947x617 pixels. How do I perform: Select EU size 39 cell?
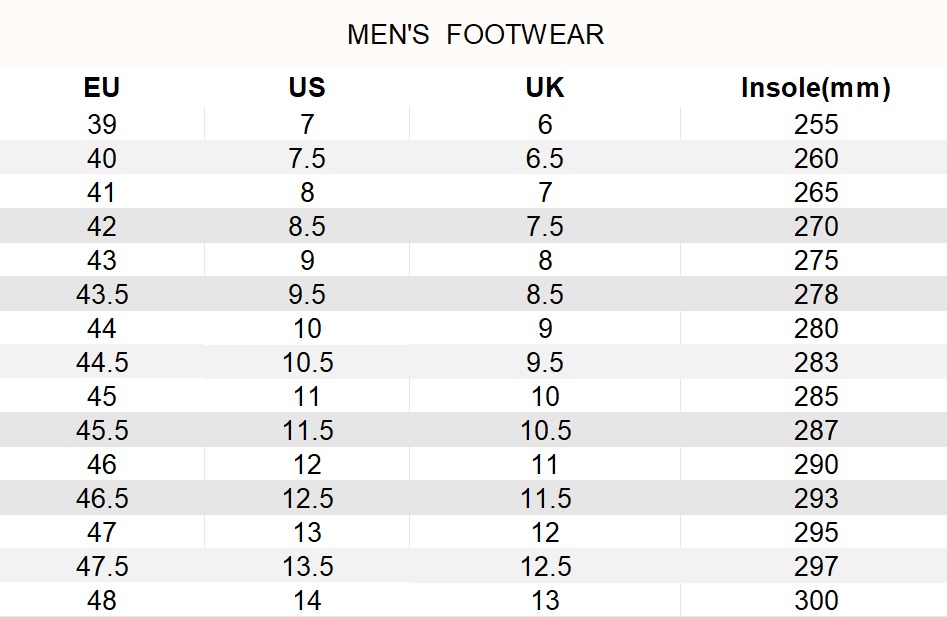[x=102, y=125]
